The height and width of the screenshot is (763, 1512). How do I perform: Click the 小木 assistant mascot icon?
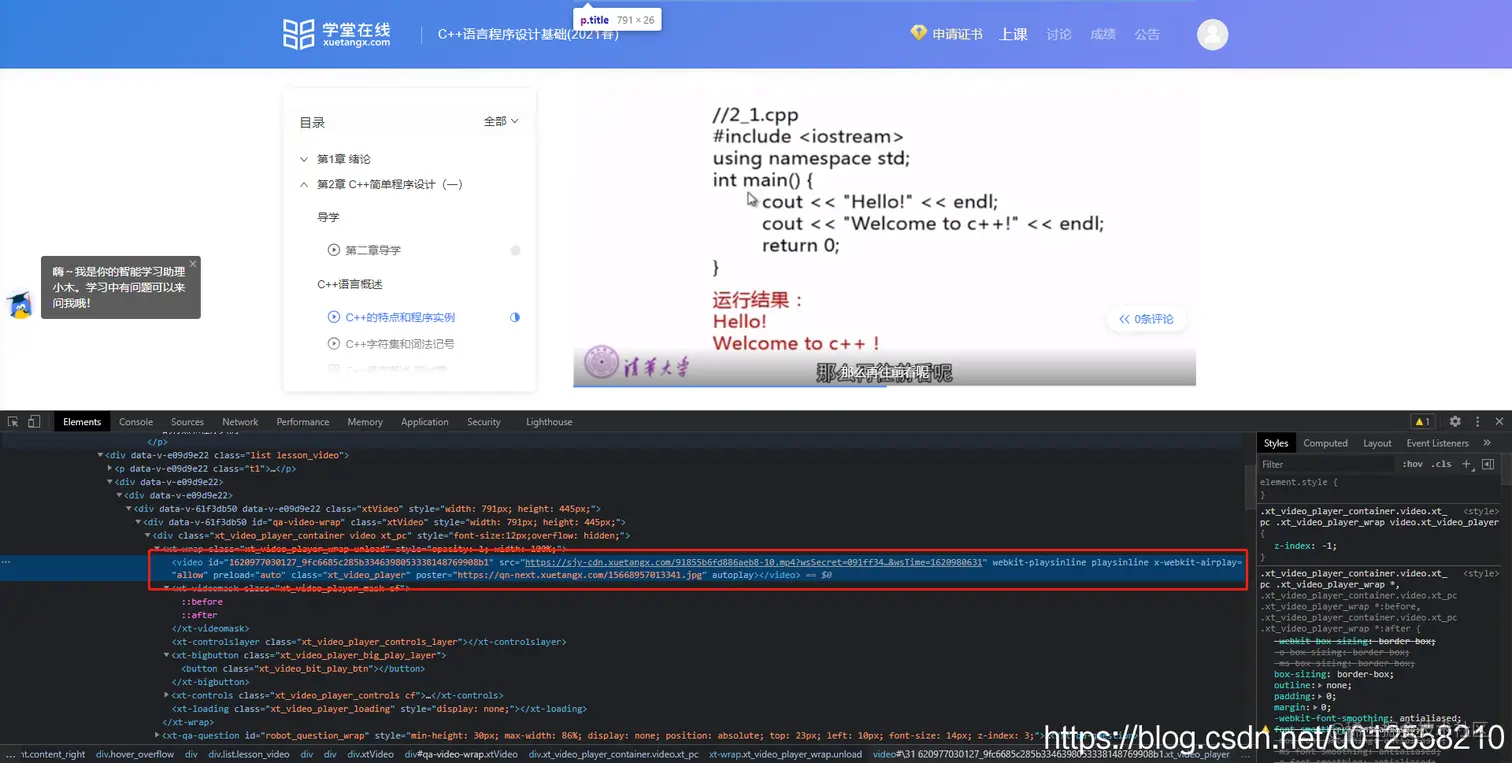19,305
